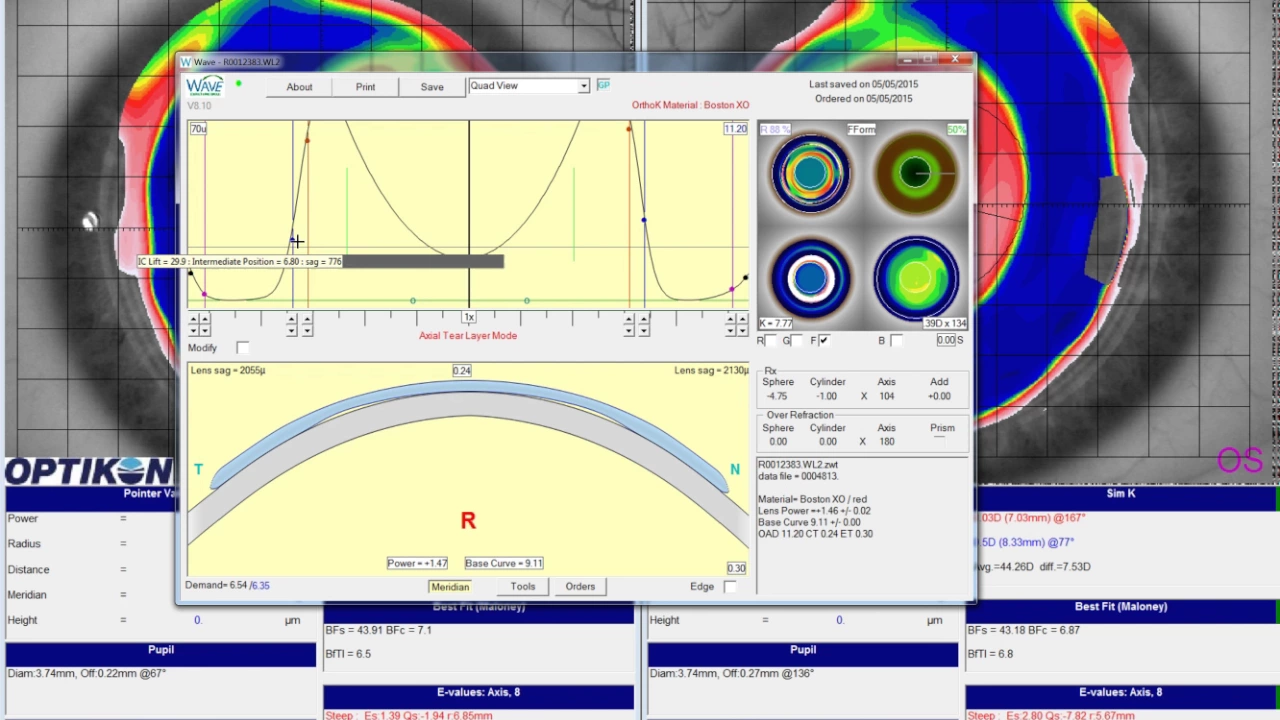
Task: Click the Add value +0.00
Action: (x=939, y=396)
